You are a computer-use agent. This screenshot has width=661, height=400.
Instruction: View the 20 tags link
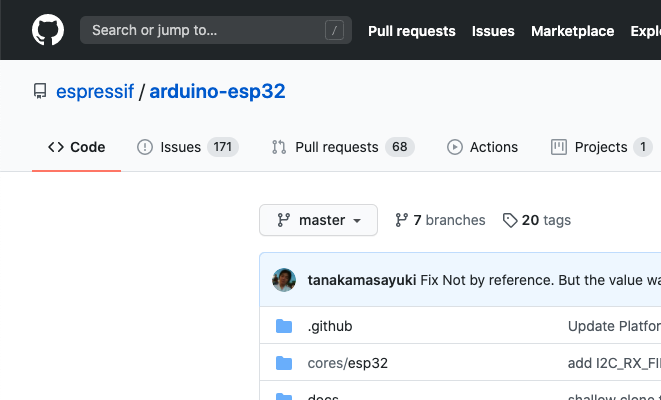pos(537,220)
